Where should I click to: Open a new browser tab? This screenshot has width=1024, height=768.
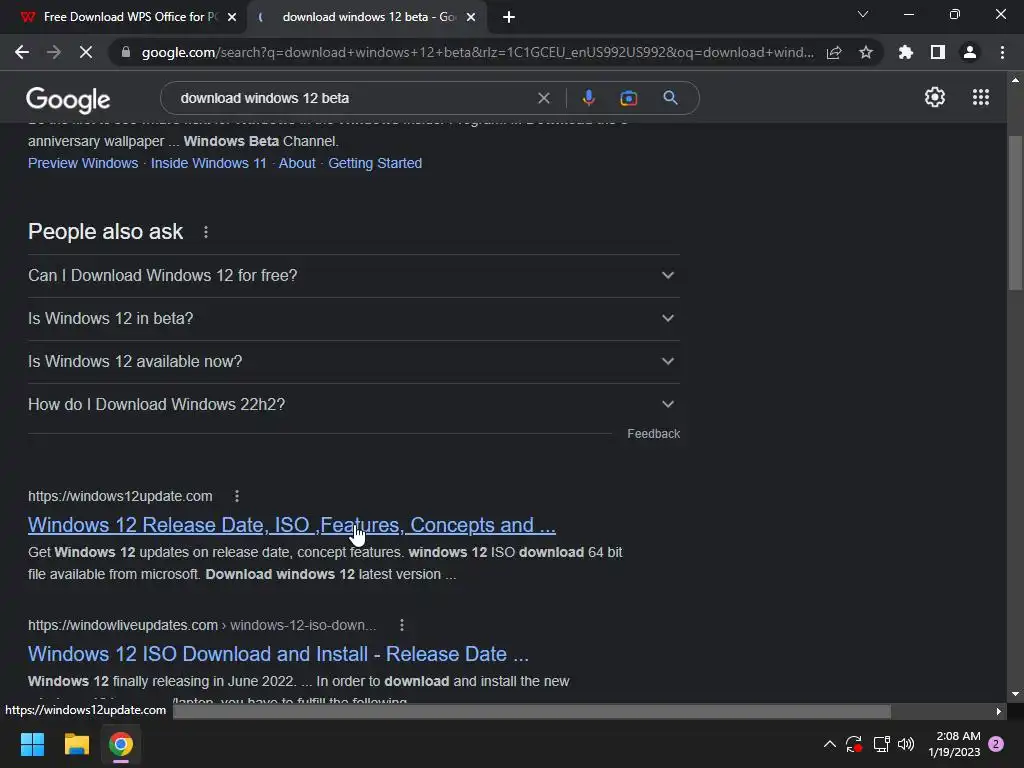point(509,17)
